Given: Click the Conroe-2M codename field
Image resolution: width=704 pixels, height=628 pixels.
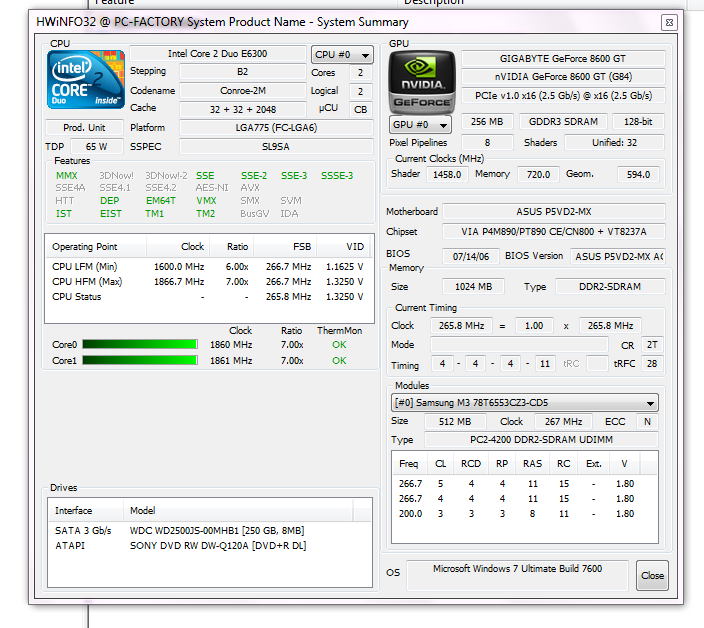Looking at the screenshot, I should [x=243, y=91].
